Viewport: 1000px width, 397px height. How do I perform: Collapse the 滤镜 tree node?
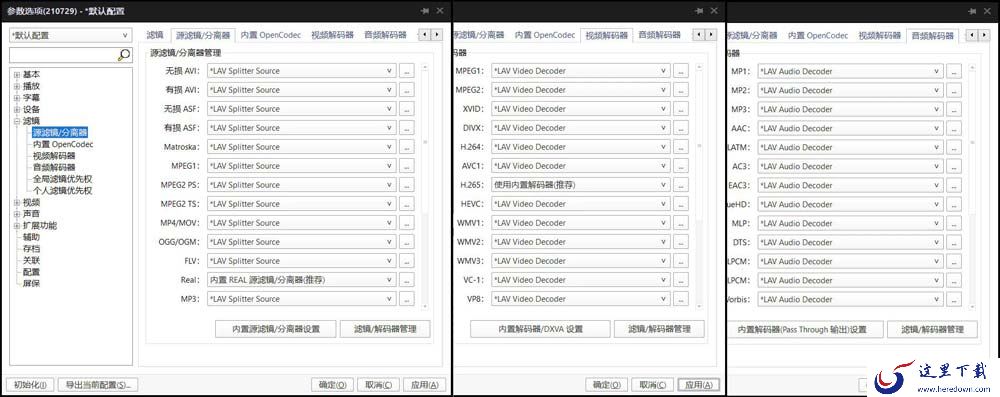17,121
